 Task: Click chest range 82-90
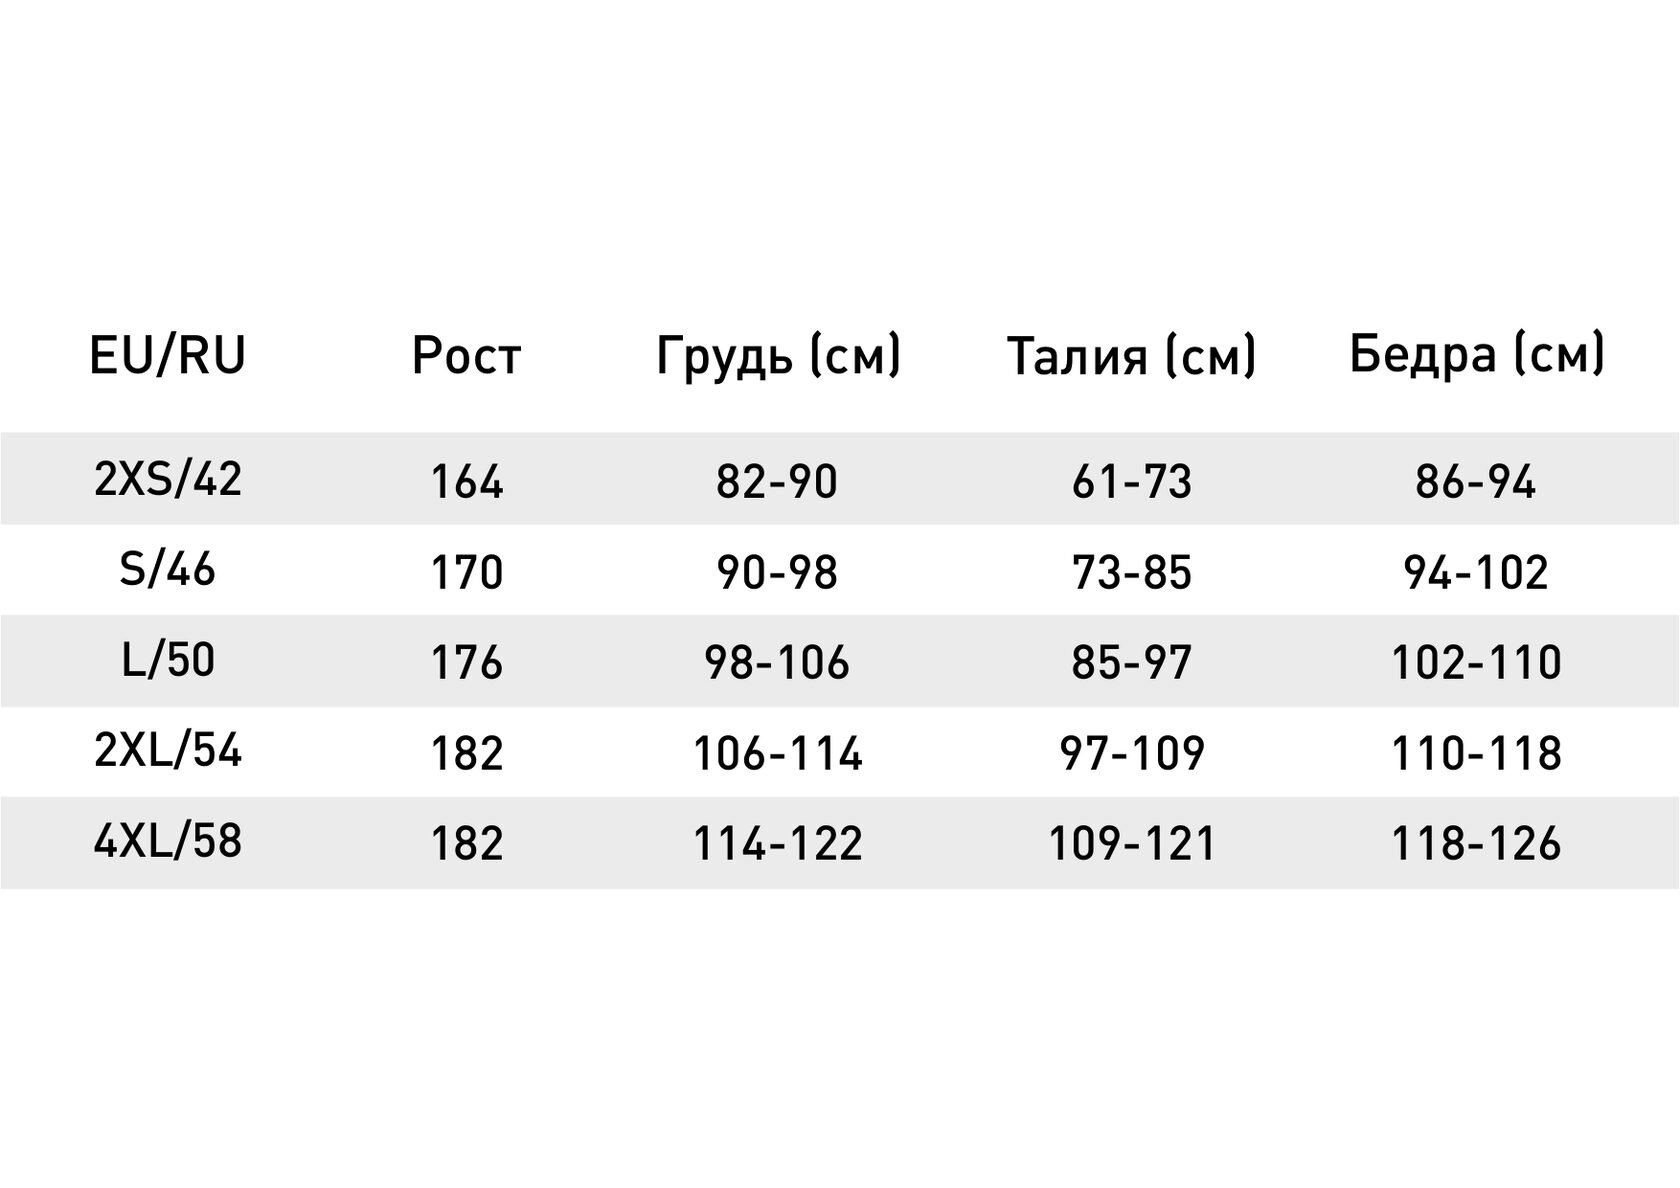point(777,482)
